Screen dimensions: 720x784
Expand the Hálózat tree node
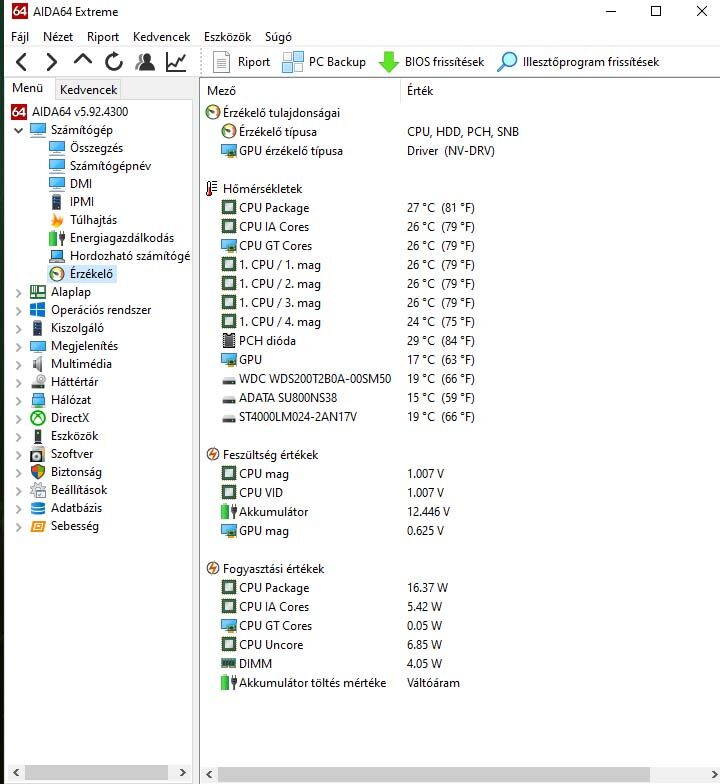point(18,400)
